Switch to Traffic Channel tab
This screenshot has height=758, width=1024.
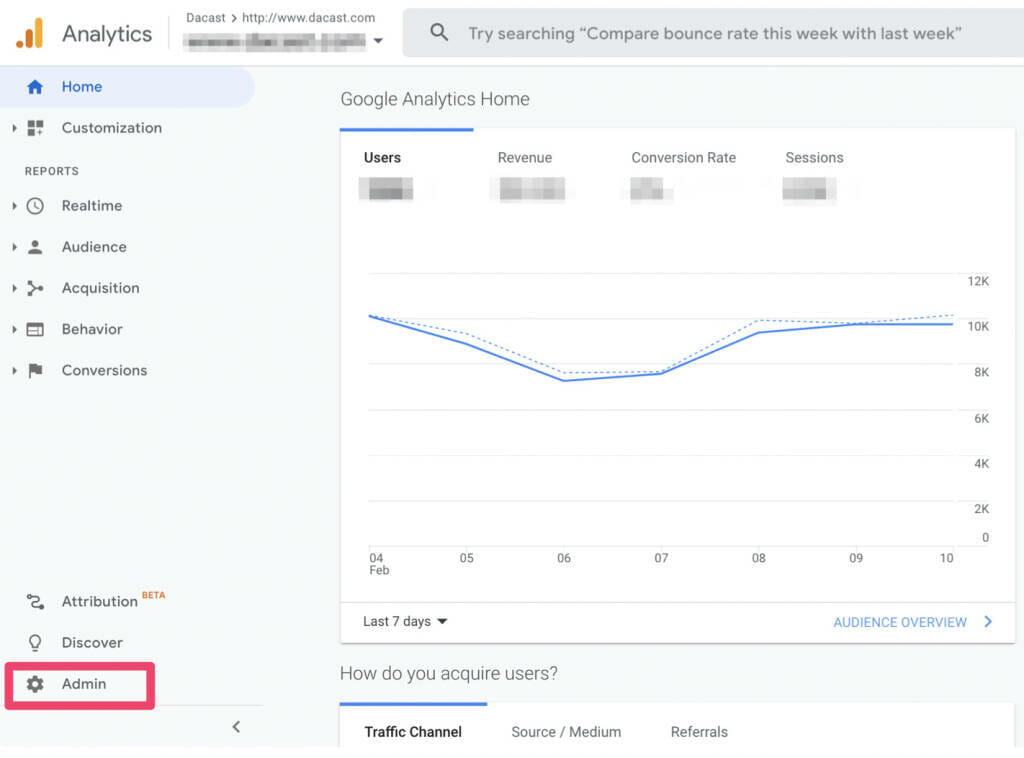(413, 732)
